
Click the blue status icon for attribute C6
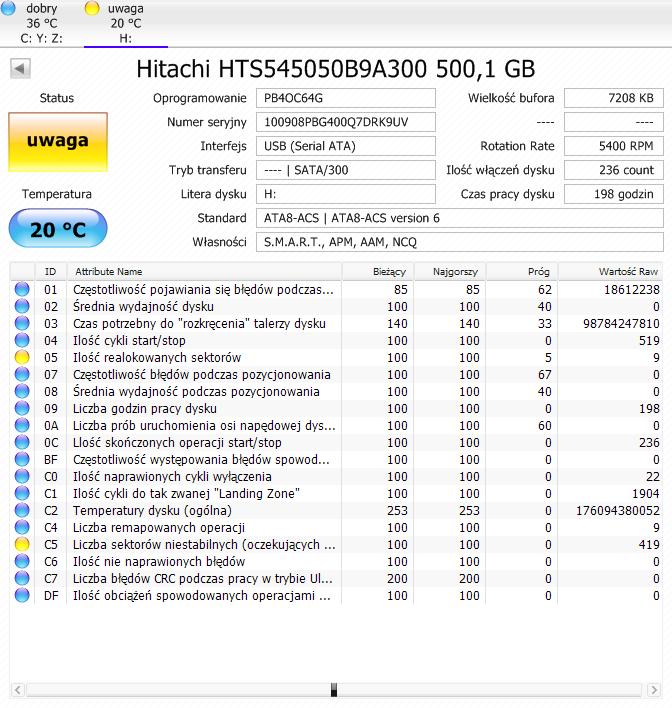tap(22, 561)
